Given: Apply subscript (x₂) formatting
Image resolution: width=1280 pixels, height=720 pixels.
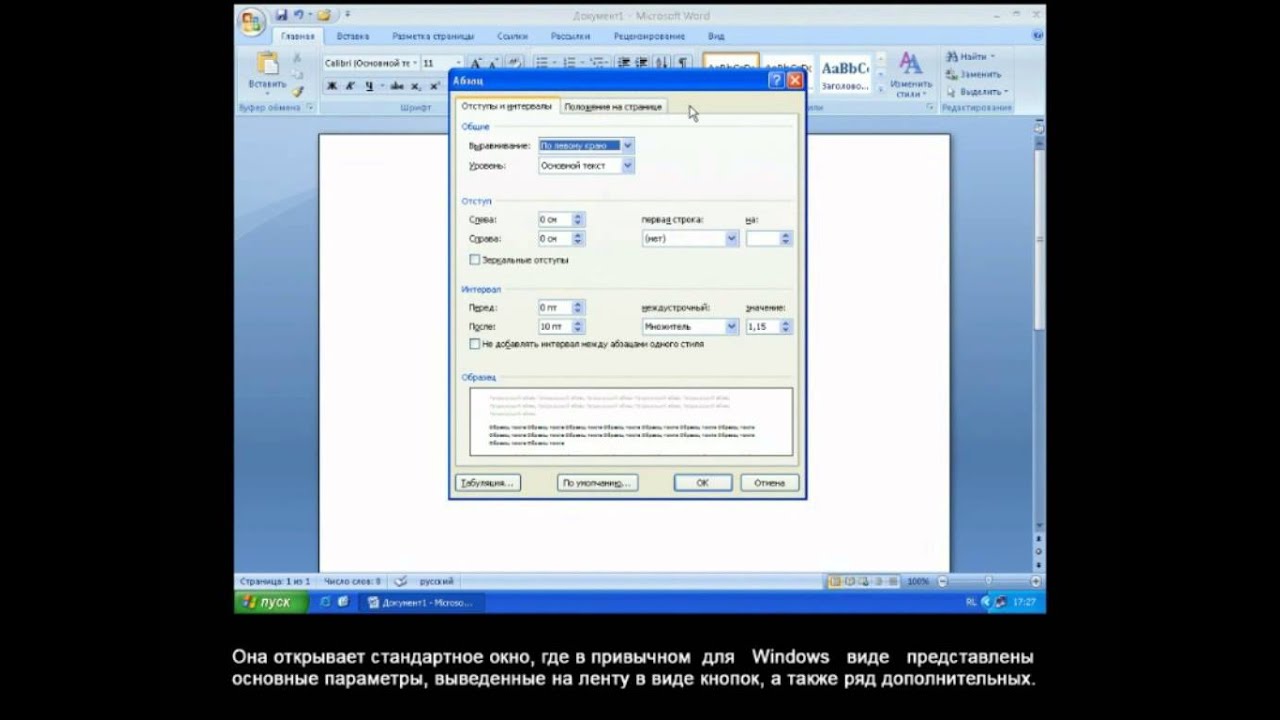Looking at the screenshot, I should [x=417, y=86].
